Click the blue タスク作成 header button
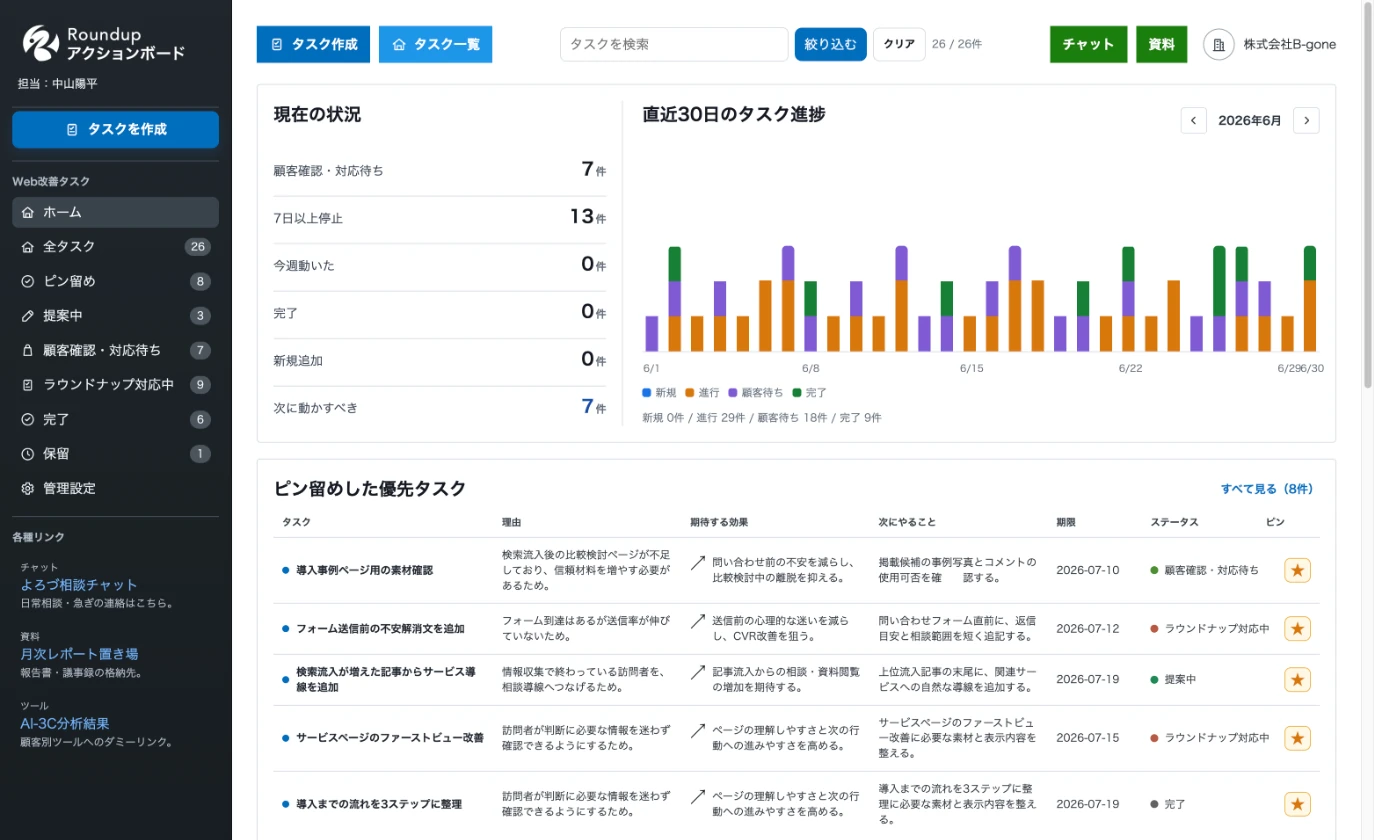Screen dimensions: 1374x840 313,44
